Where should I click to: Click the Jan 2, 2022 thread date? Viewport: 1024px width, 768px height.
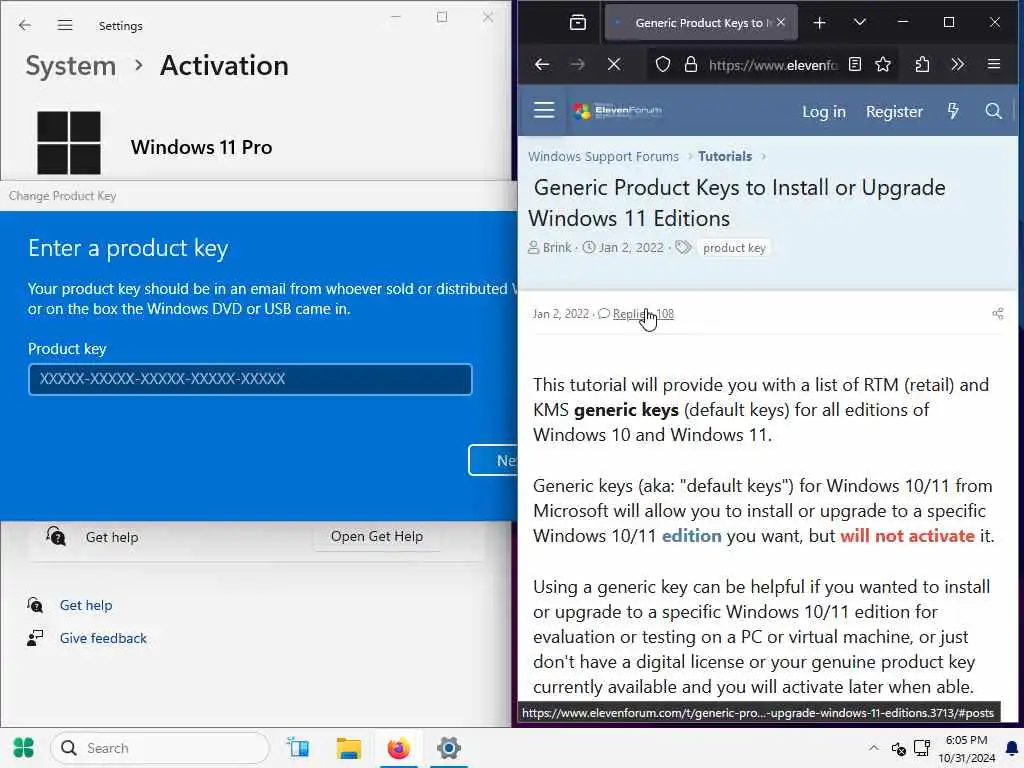tap(631, 248)
